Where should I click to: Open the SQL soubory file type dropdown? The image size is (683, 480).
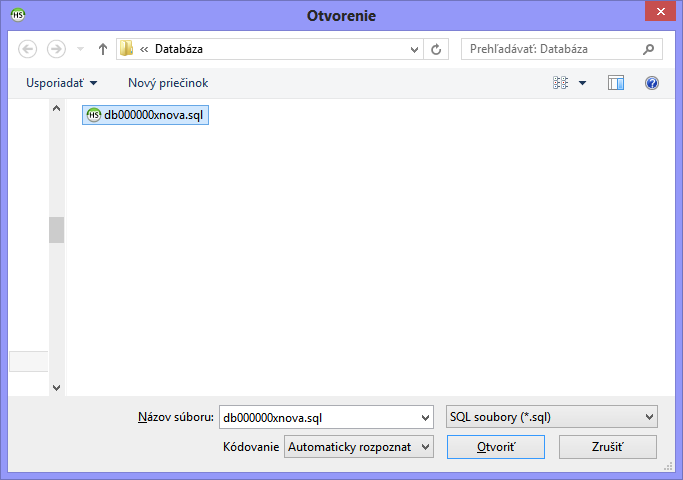(550, 417)
